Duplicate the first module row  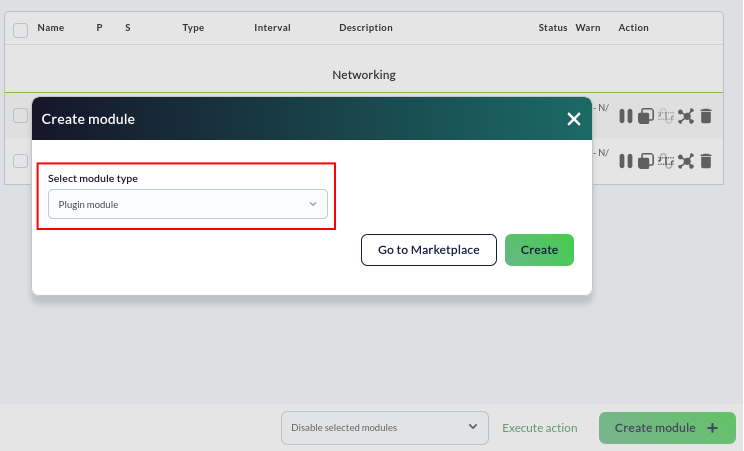(x=645, y=116)
